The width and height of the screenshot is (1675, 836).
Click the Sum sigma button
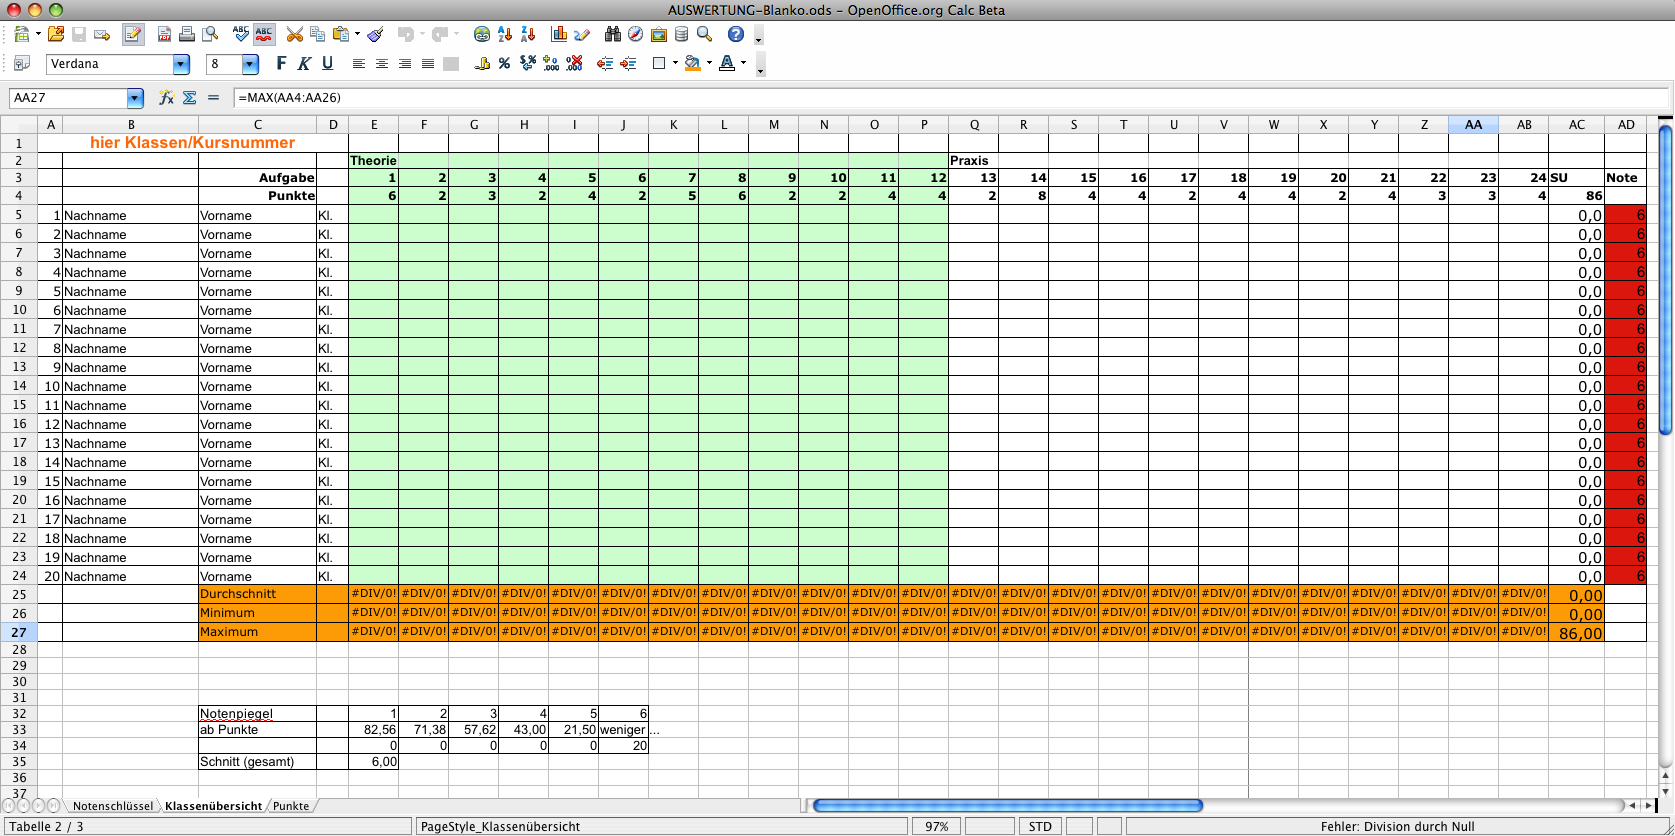point(189,98)
